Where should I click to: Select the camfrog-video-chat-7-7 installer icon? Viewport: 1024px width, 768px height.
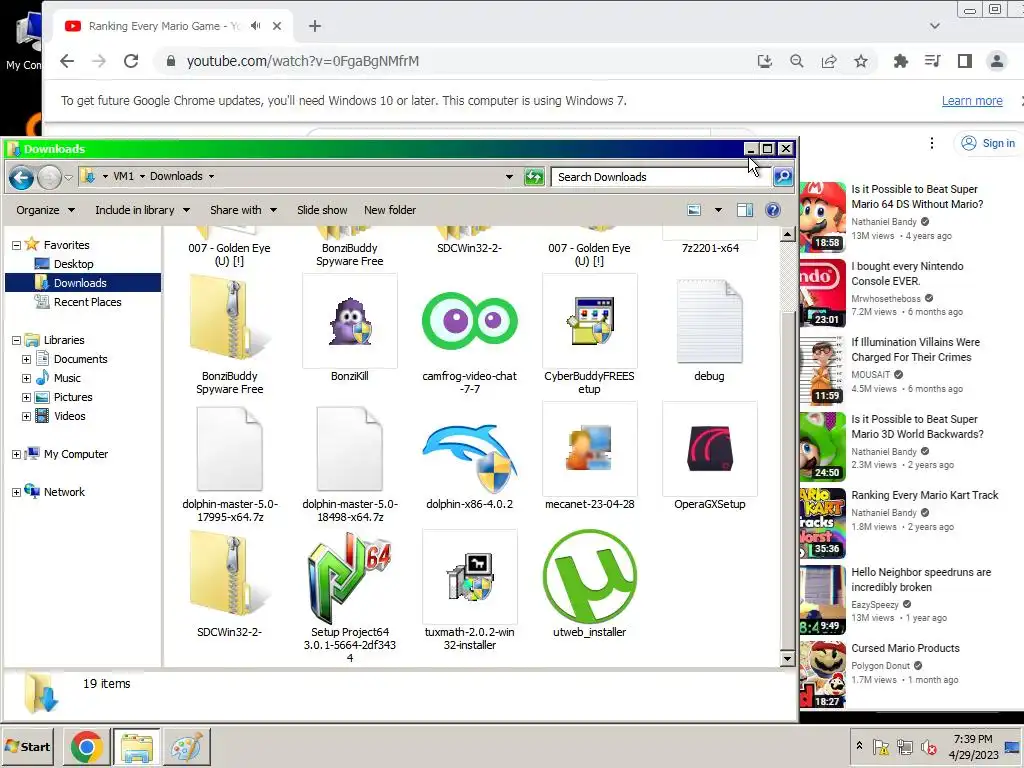[470, 321]
